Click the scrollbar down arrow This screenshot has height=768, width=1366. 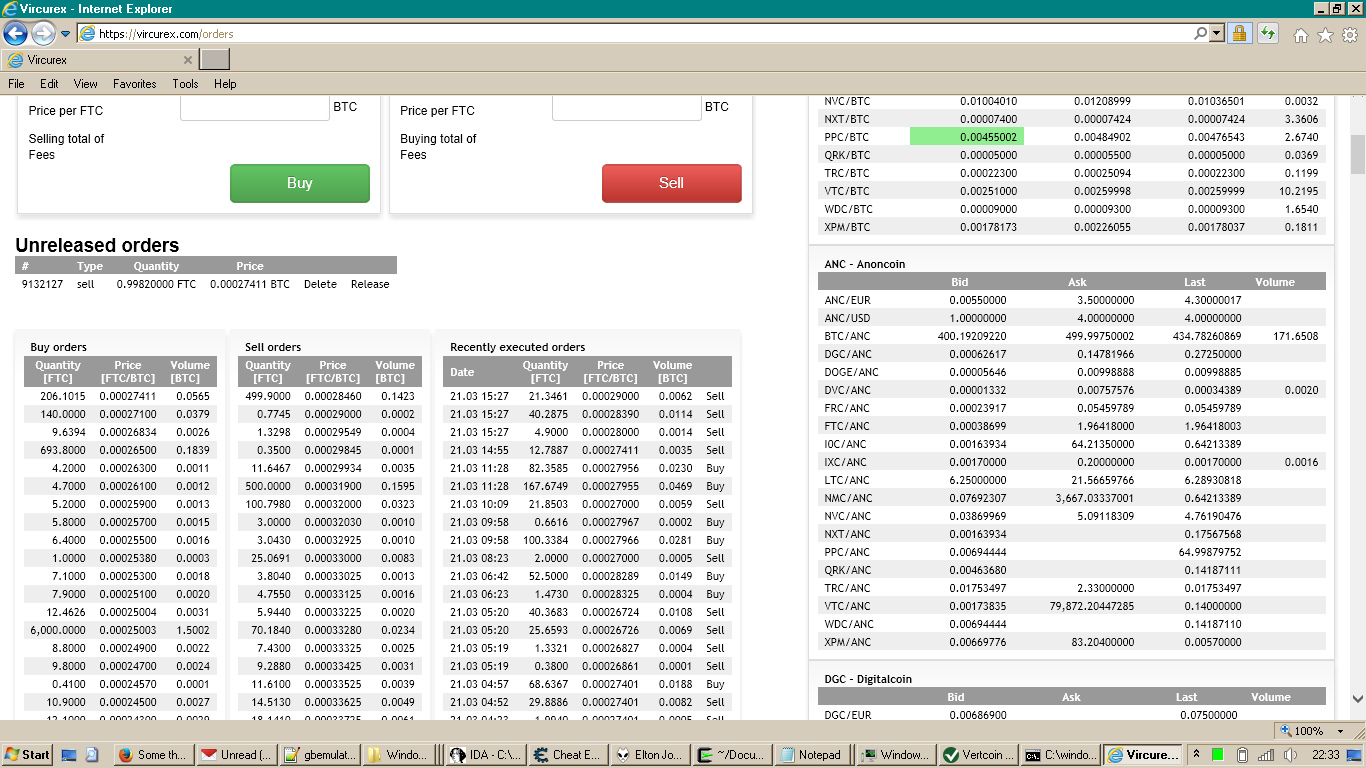[1357, 699]
